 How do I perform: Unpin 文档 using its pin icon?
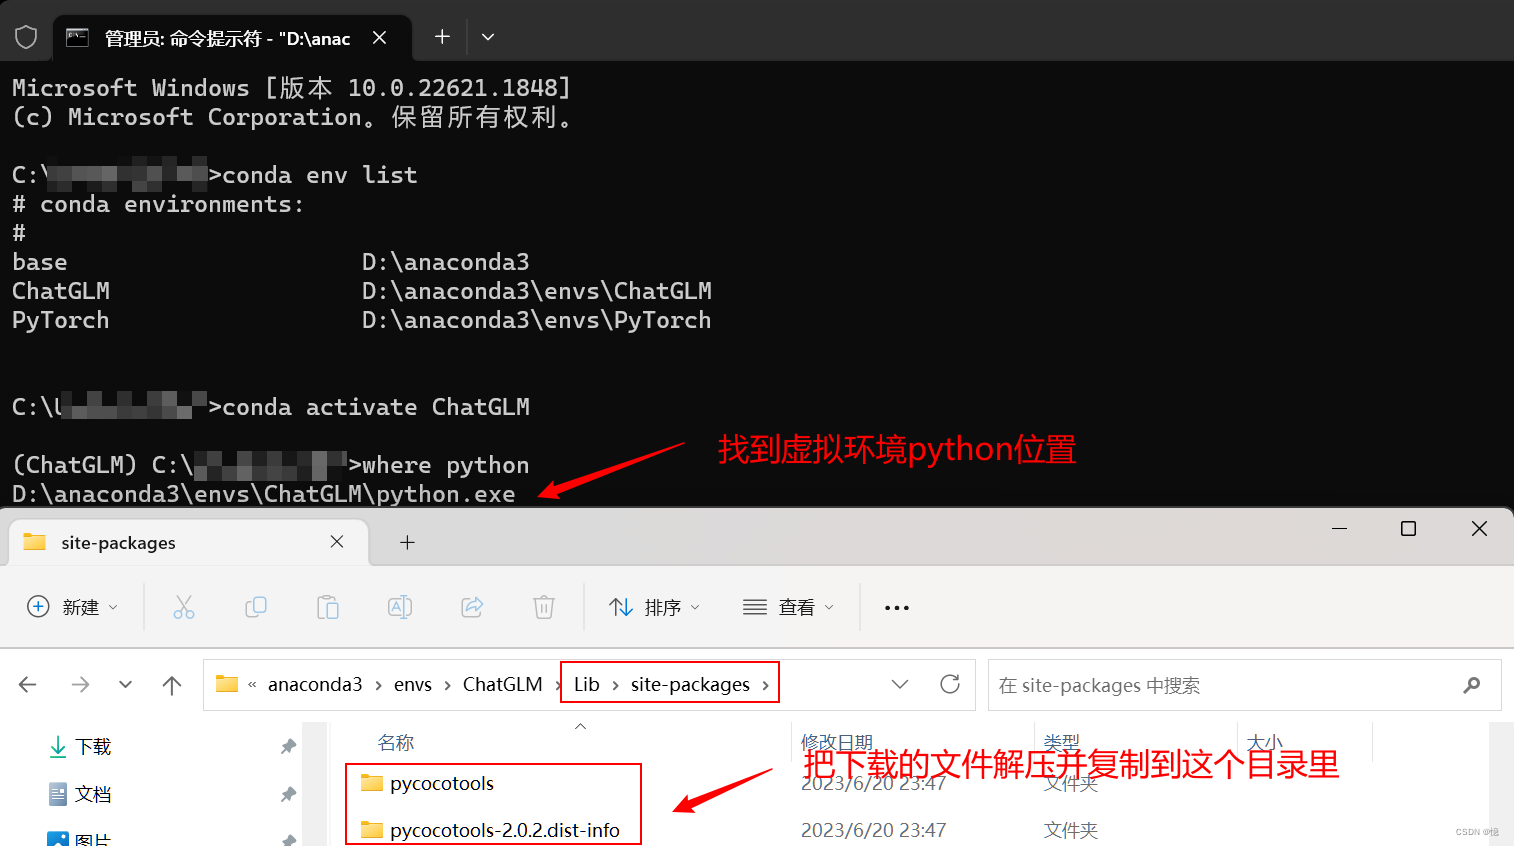pyautogui.click(x=288, y=794)
